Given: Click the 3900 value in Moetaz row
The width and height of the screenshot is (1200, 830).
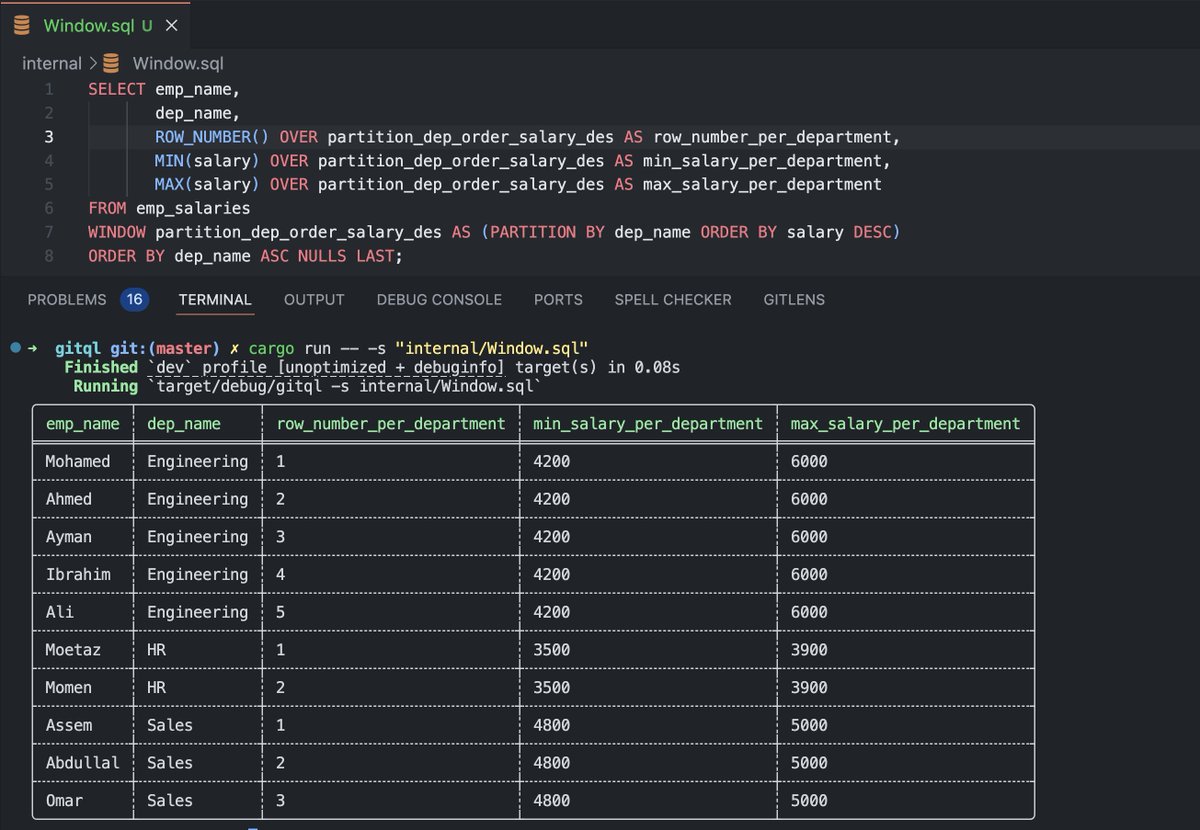Looking at the screenshot, I should tap(809, 650).
